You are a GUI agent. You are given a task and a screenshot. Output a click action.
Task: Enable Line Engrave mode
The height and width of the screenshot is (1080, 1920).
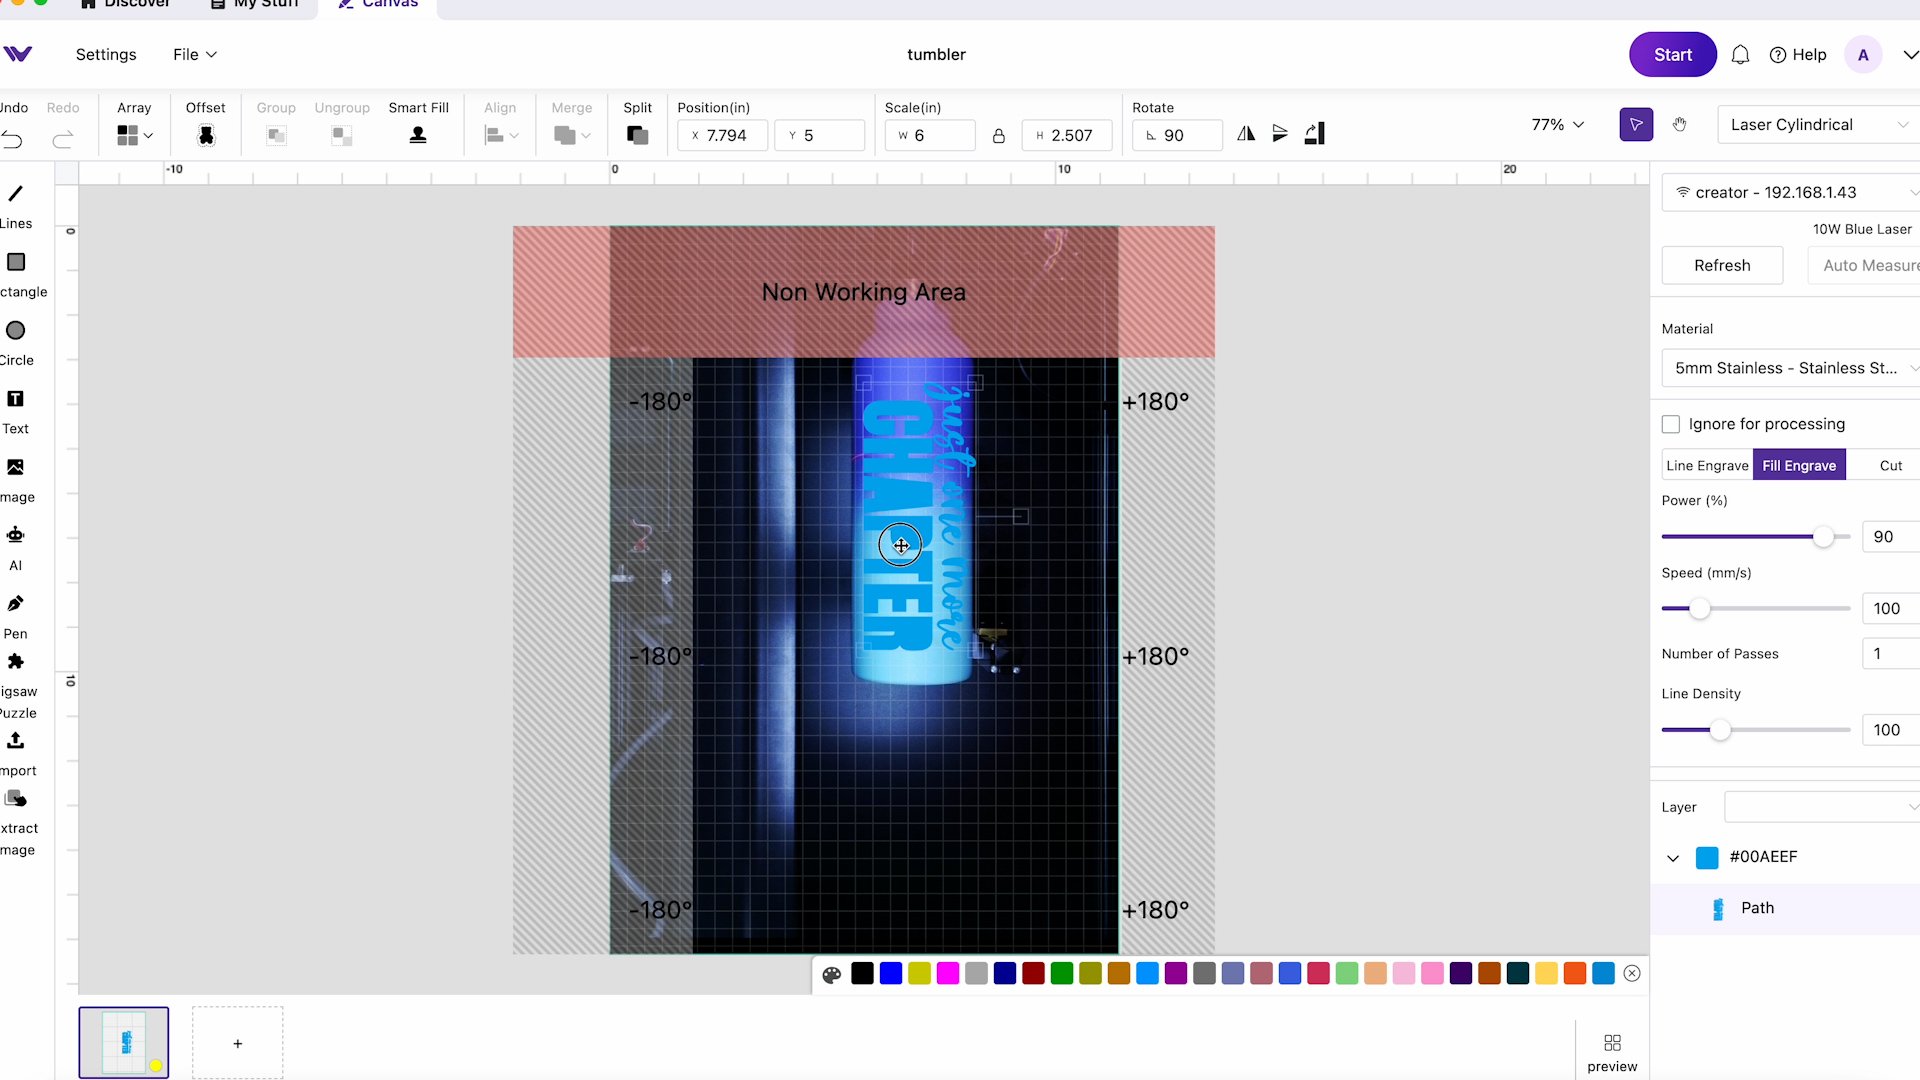[1706, 464]
